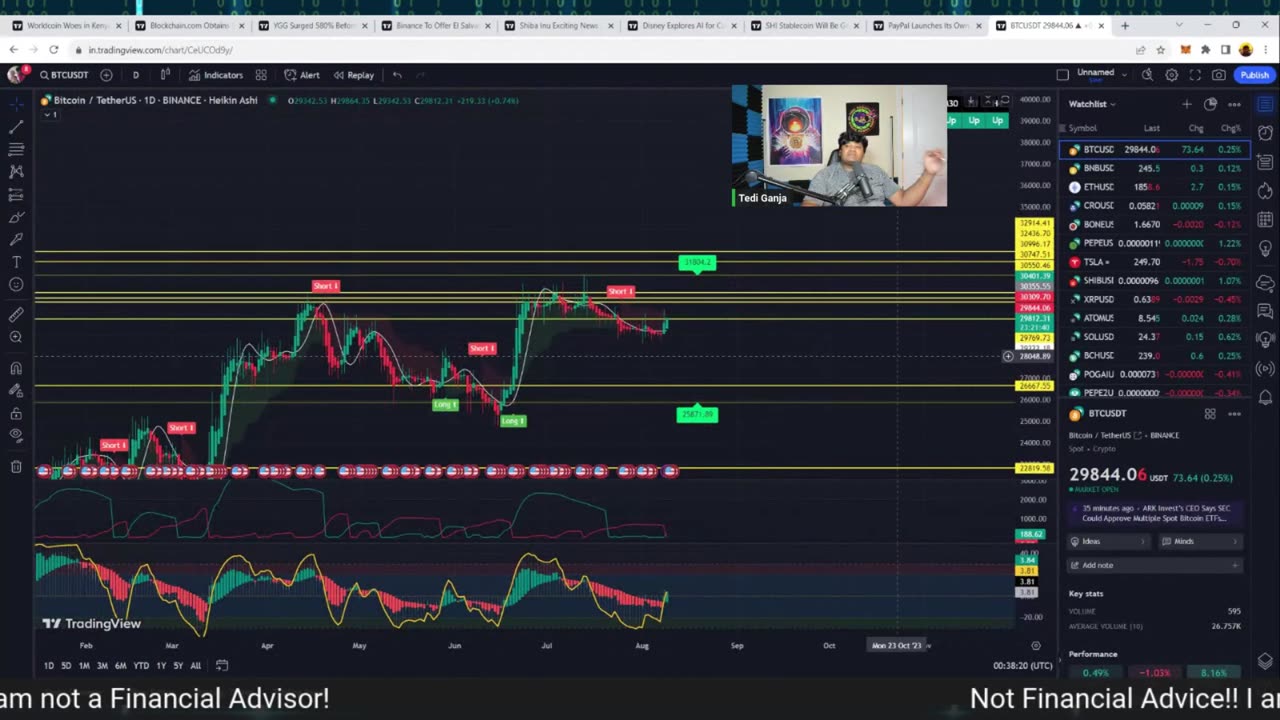The height and width of the screenshot is (720, 1280).
Task: Select the zoom in tool
Action: click(16, 337)
